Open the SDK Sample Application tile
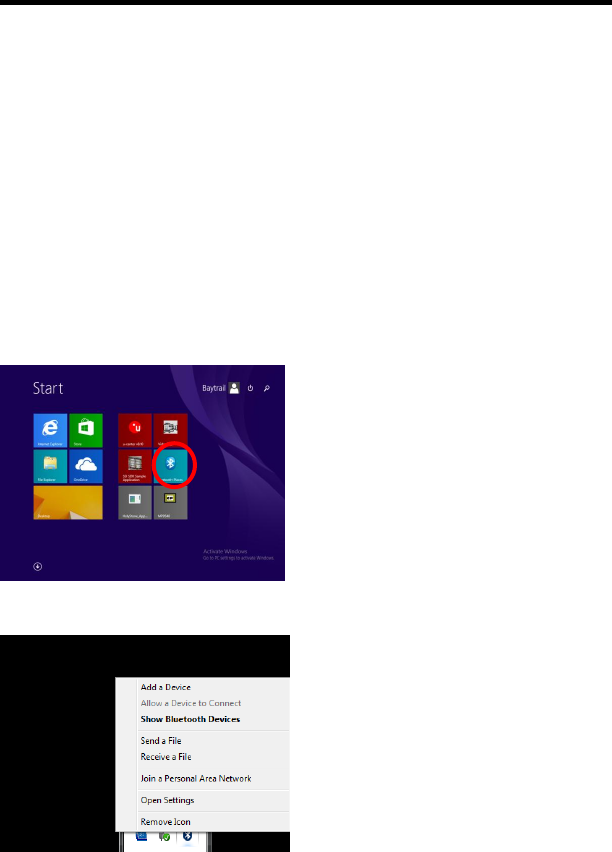Image resolution: width=612 pixels, height=852 pixels. click(x=135, y=466)
